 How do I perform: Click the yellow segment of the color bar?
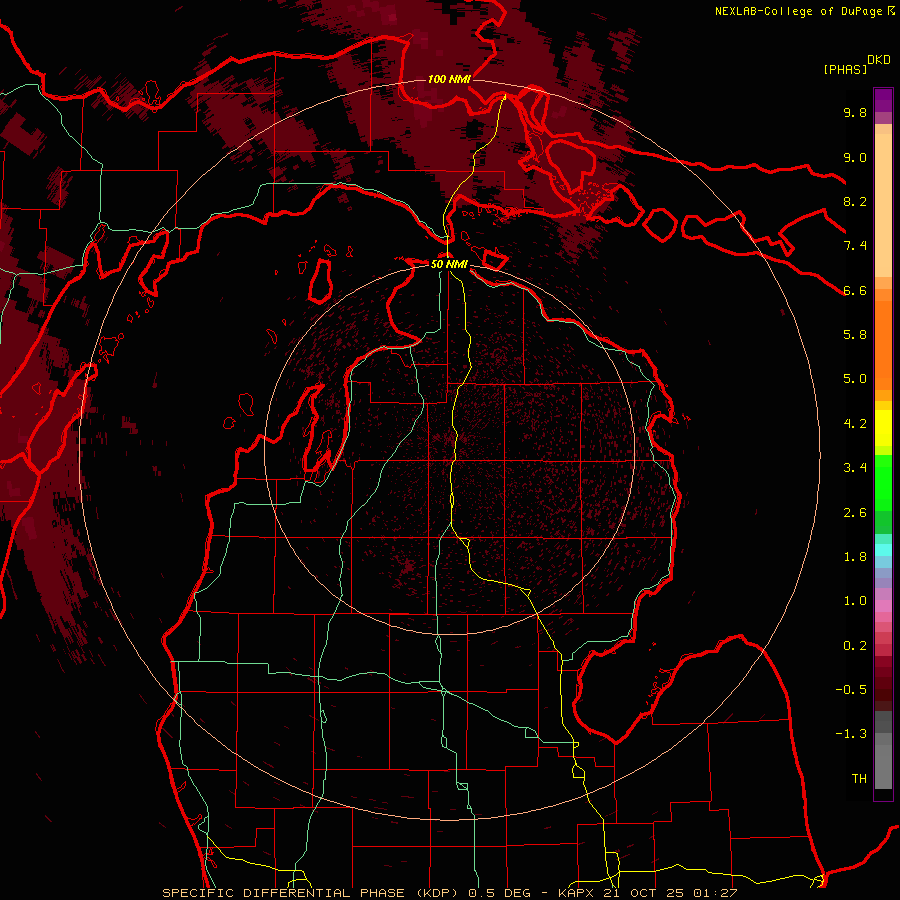click(883, 428)
